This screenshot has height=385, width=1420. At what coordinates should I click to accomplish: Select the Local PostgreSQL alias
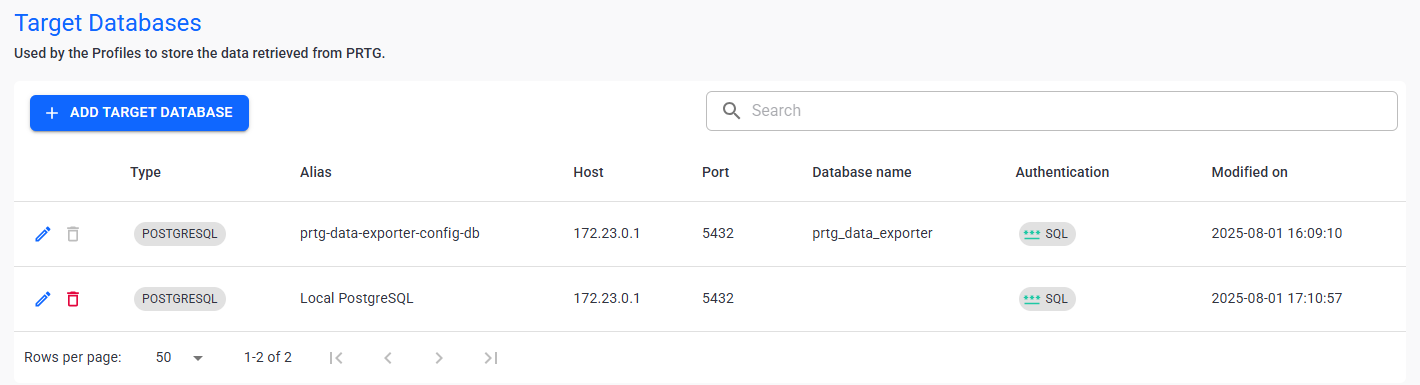tap(357, 298)
